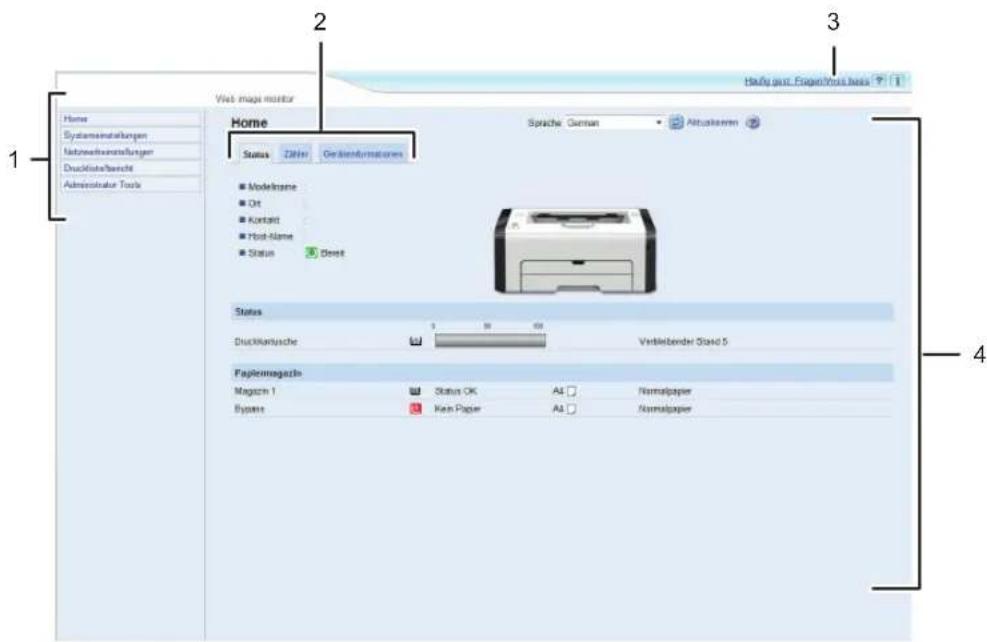The height and width of the screenshot is (642, 987).
Task: Click the question mark help icon in the header
Action: click(x=879, y=81)
